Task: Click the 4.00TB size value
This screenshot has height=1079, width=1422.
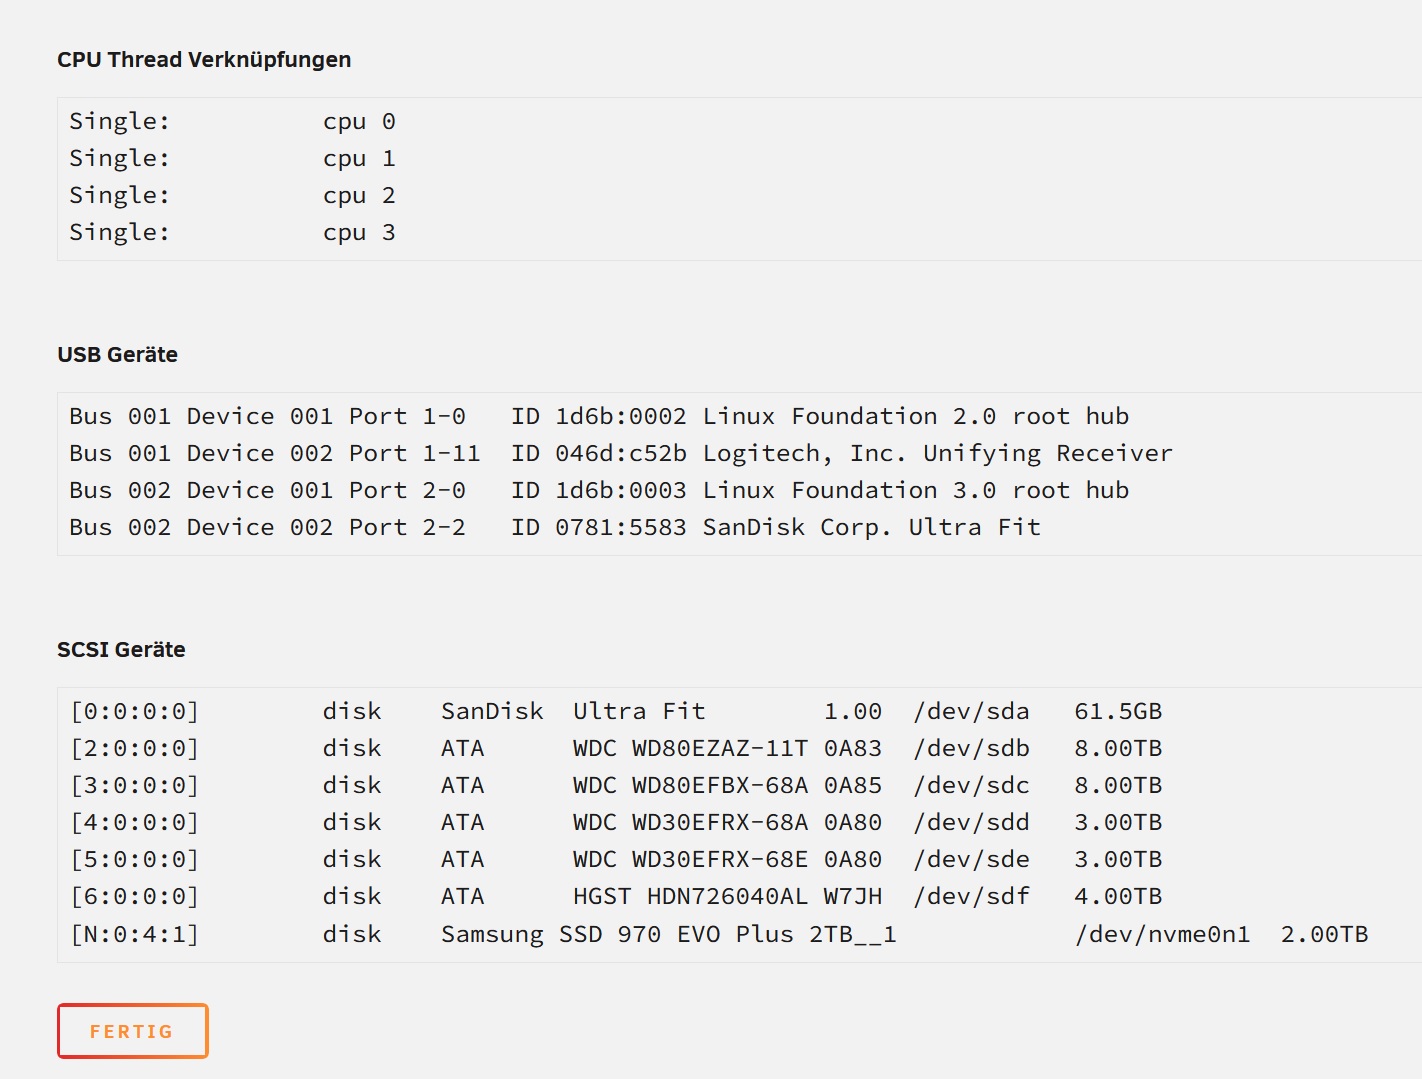Action: coord(1118,897)
